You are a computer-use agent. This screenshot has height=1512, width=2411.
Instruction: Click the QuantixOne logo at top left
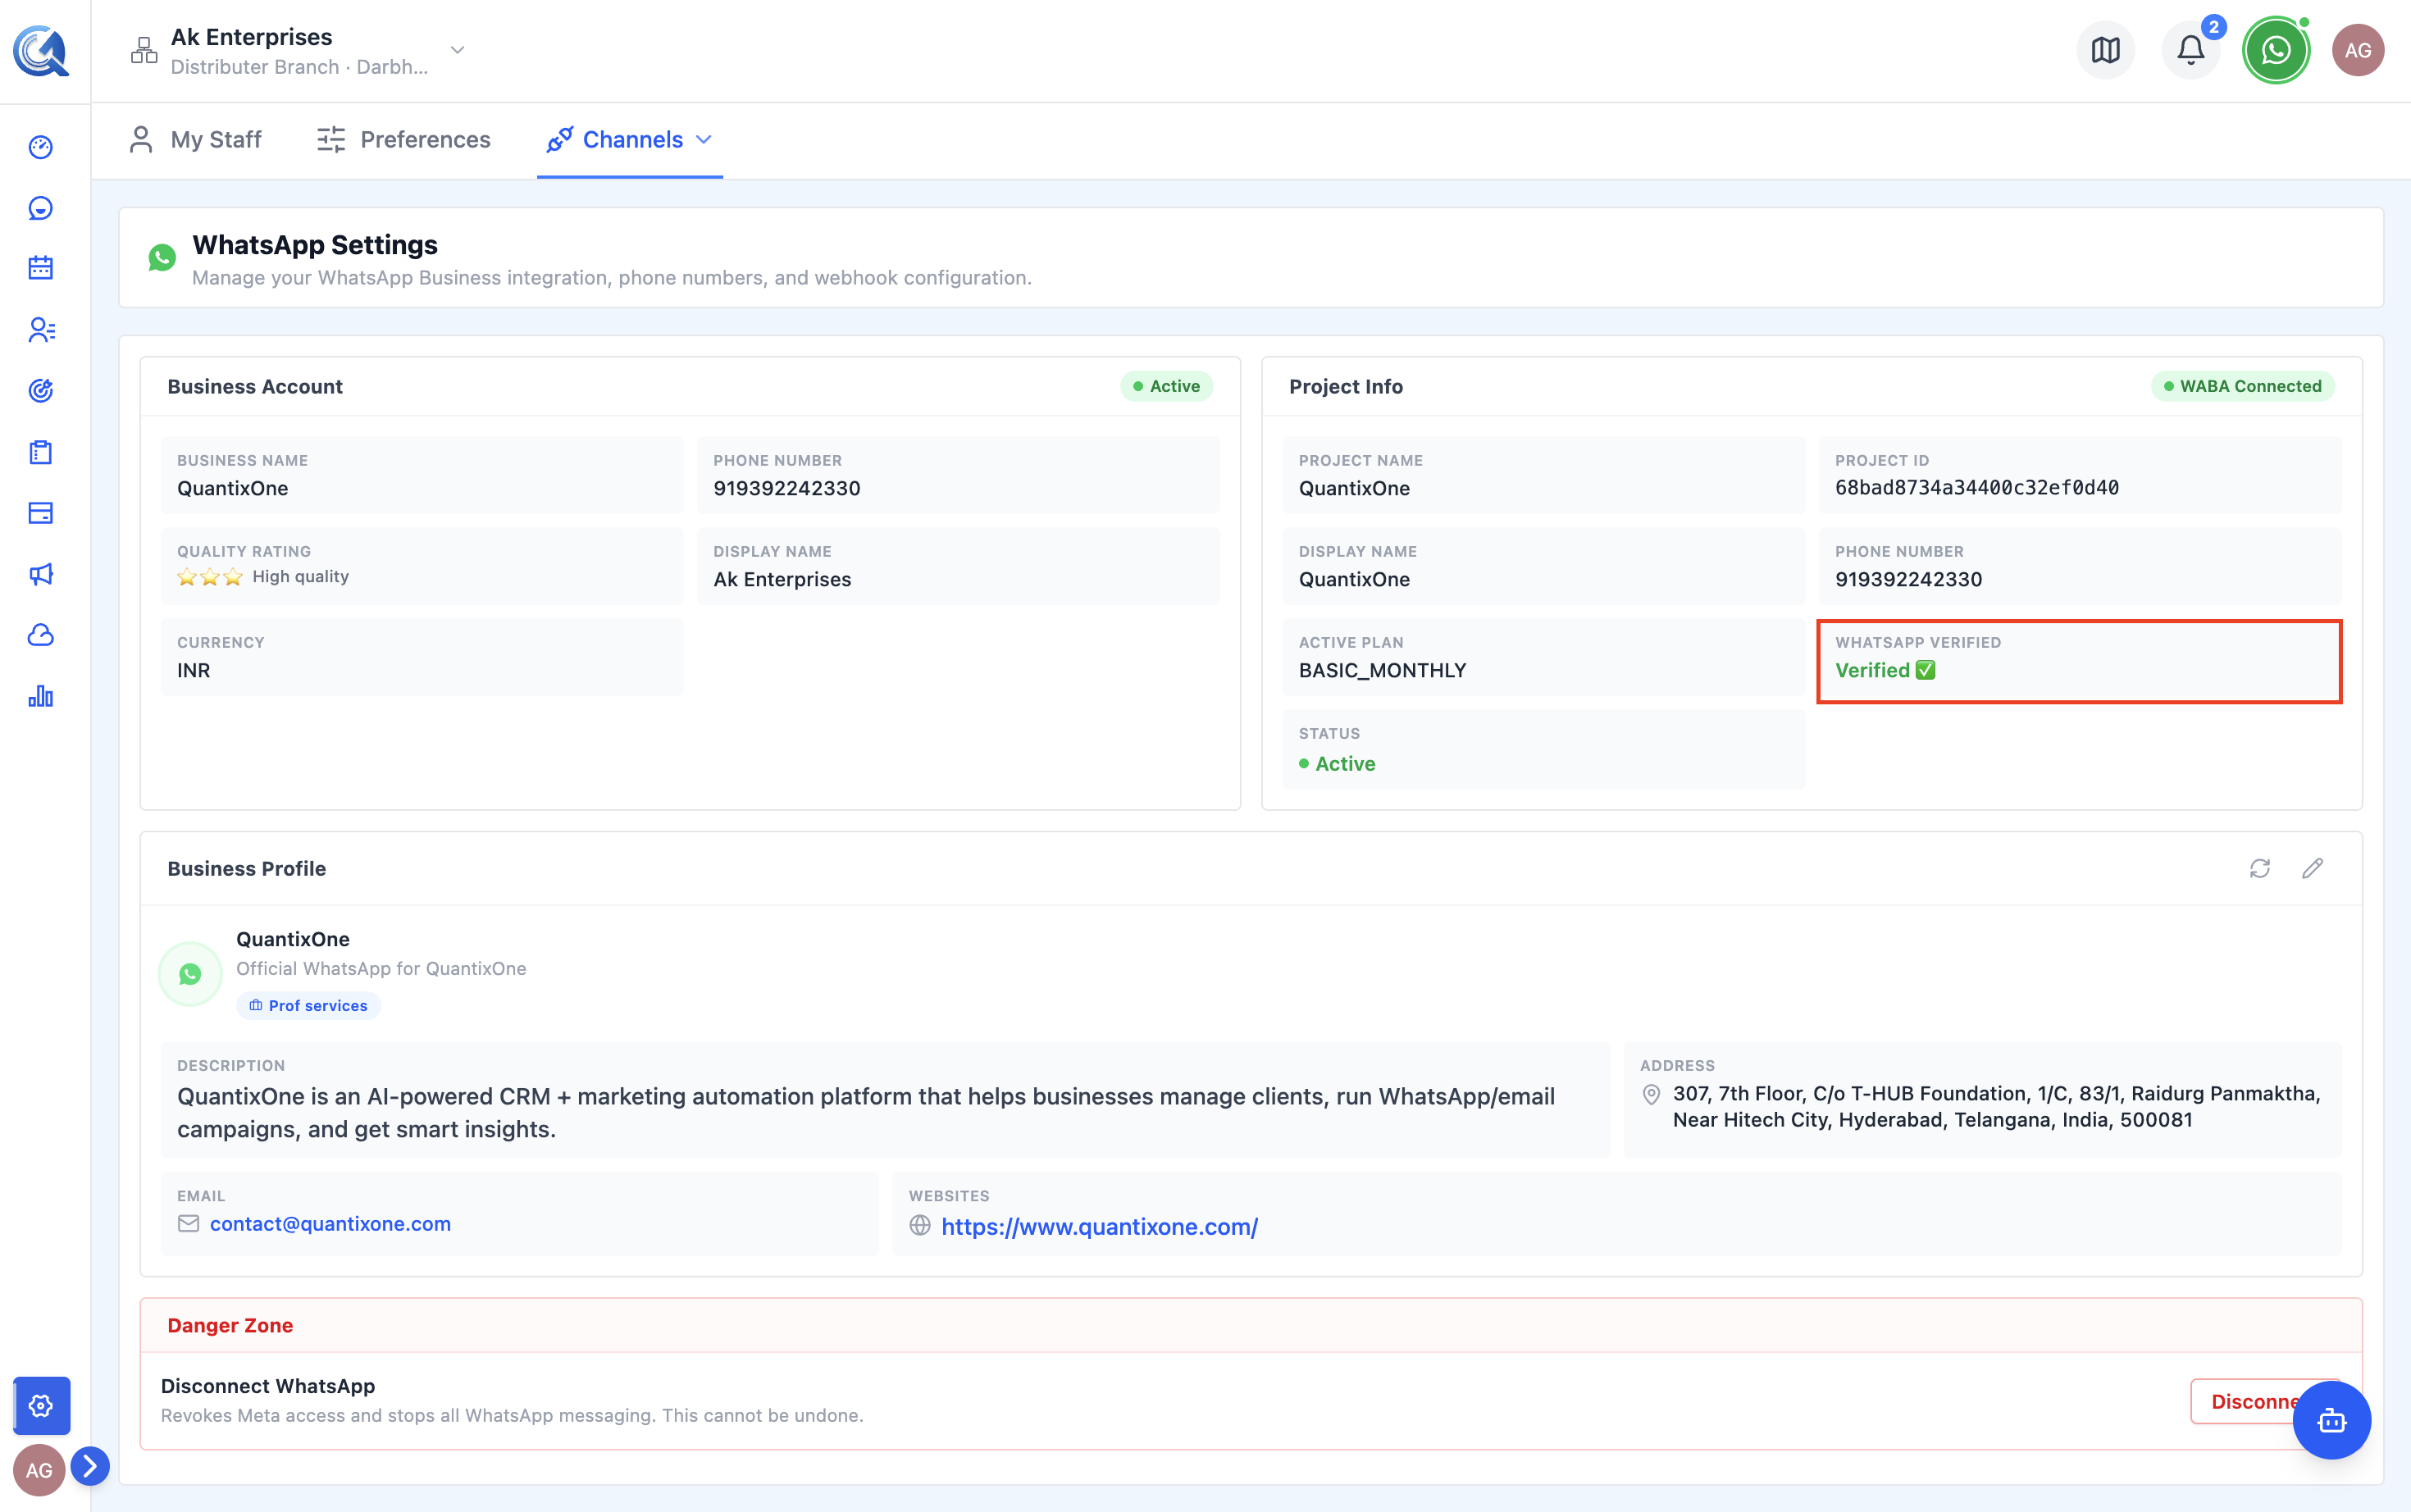[x=41, y=50]
